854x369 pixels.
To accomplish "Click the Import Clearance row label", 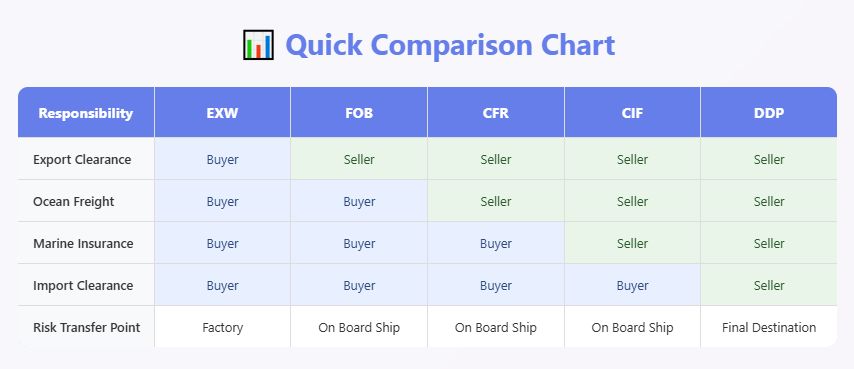I will [83, 285].
